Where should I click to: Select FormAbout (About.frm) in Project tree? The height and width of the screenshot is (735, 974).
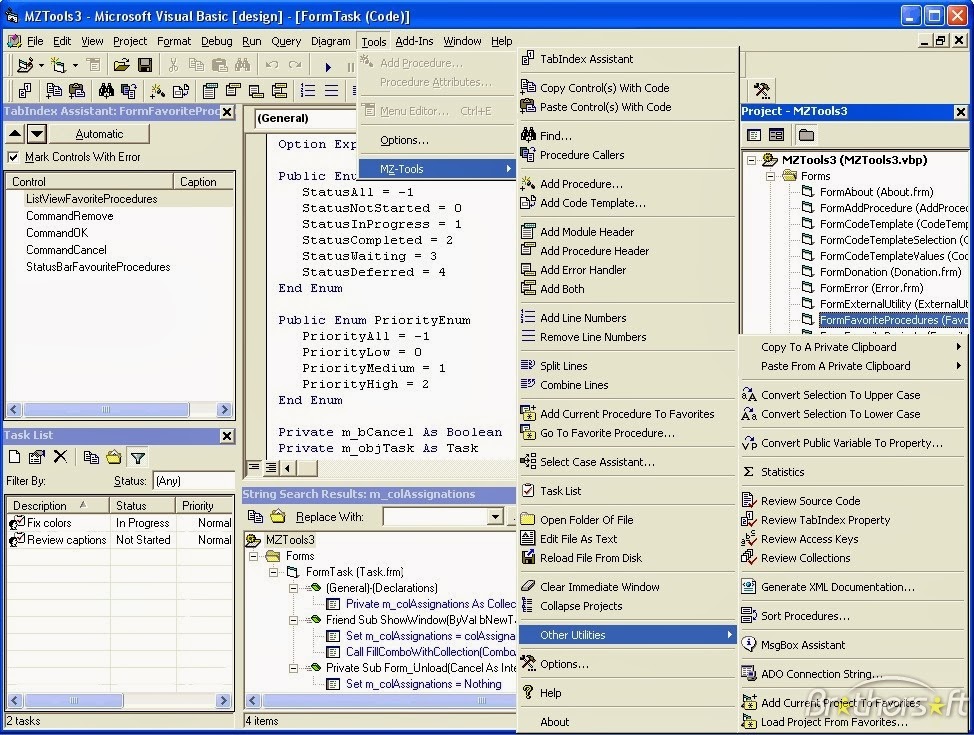coord(876,192)
